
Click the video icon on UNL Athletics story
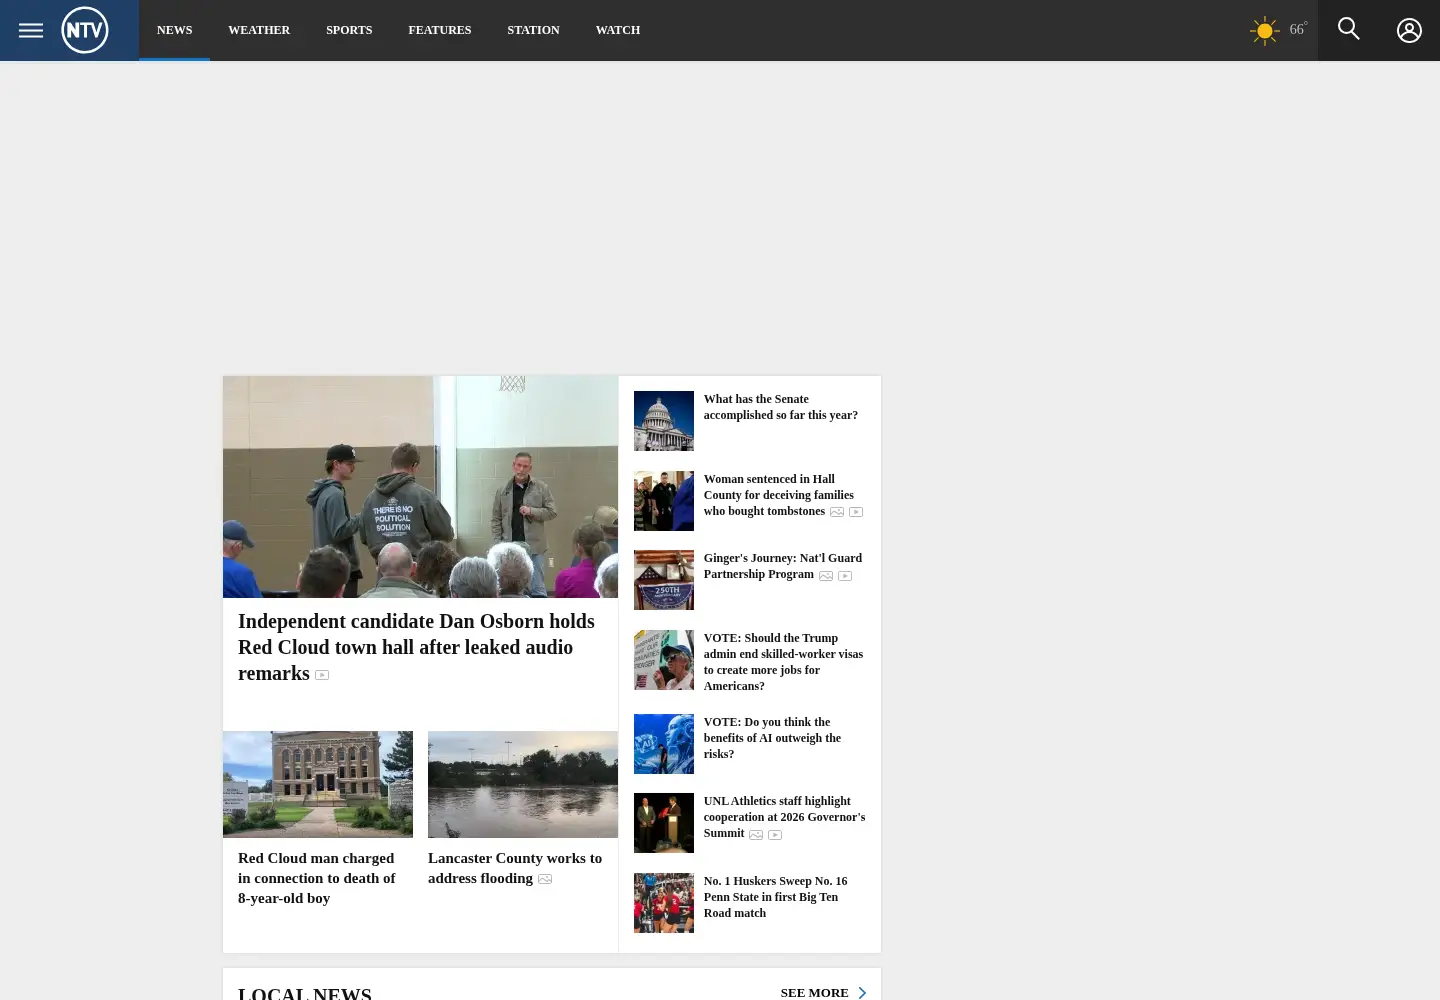pyautogui.click(x=775, y=835)
